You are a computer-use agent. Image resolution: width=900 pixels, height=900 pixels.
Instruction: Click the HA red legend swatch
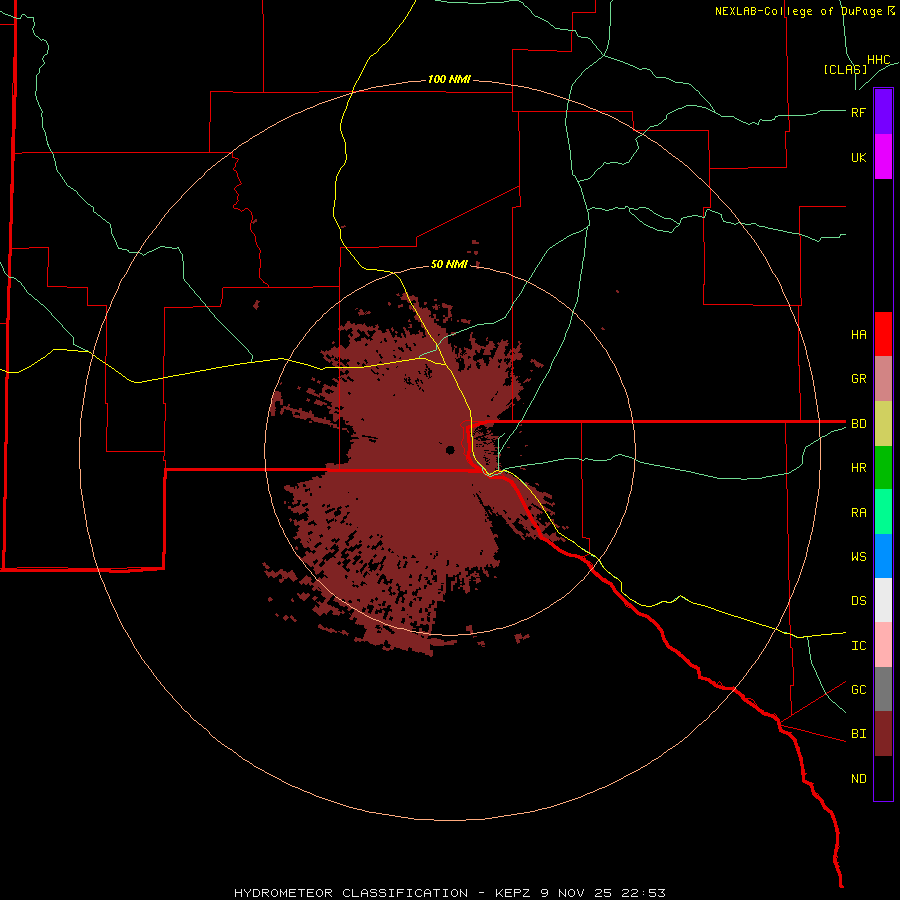(883, 334)
